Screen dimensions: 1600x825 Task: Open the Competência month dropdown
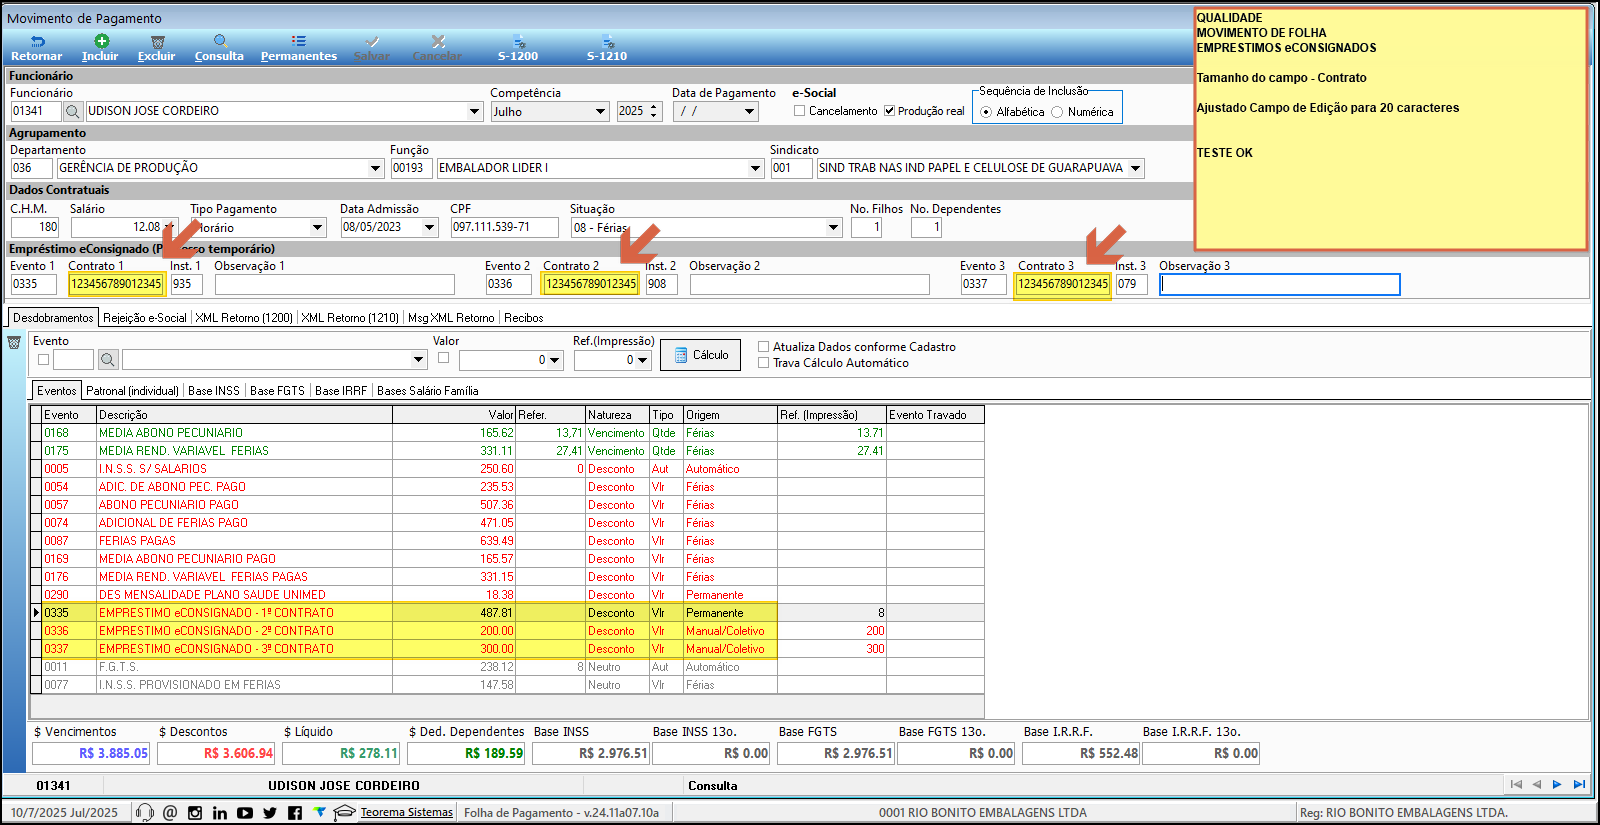pos(600,111)
